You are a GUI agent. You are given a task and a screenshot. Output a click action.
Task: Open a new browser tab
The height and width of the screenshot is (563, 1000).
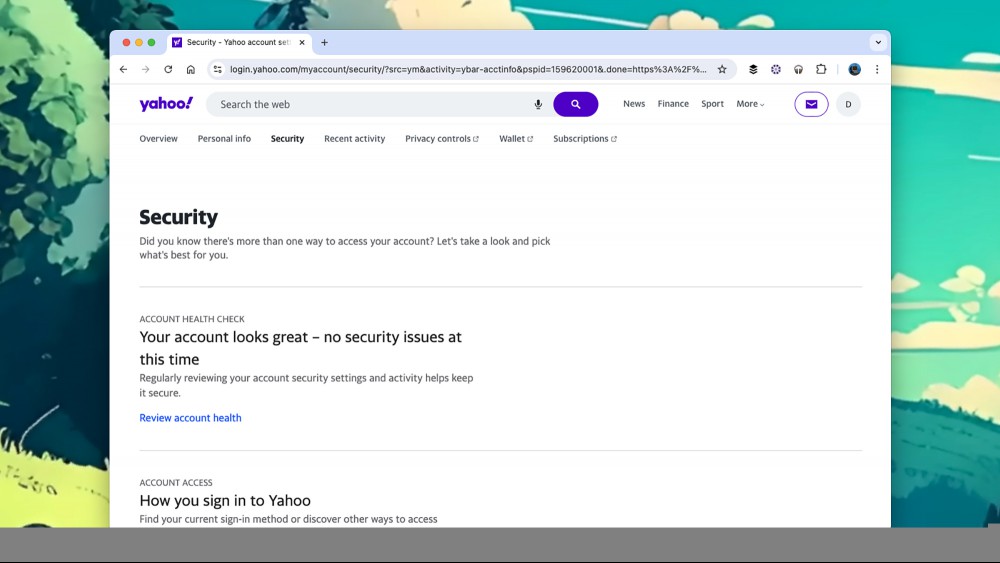[325, 43]
